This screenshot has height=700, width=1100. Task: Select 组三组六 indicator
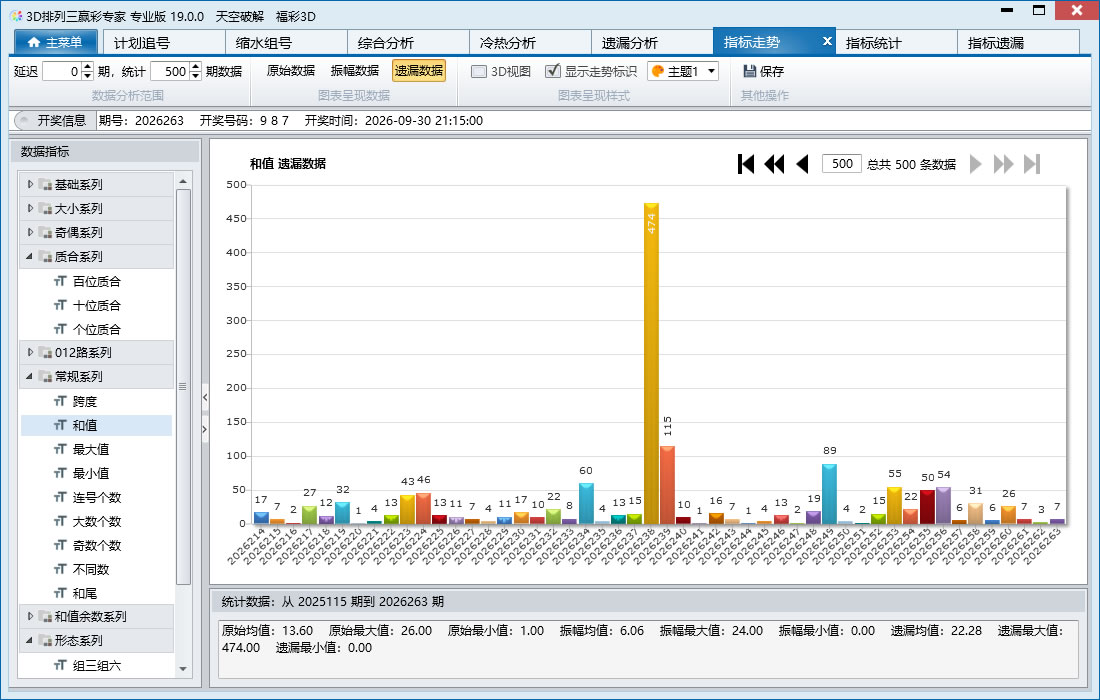[x=97, y=665]
